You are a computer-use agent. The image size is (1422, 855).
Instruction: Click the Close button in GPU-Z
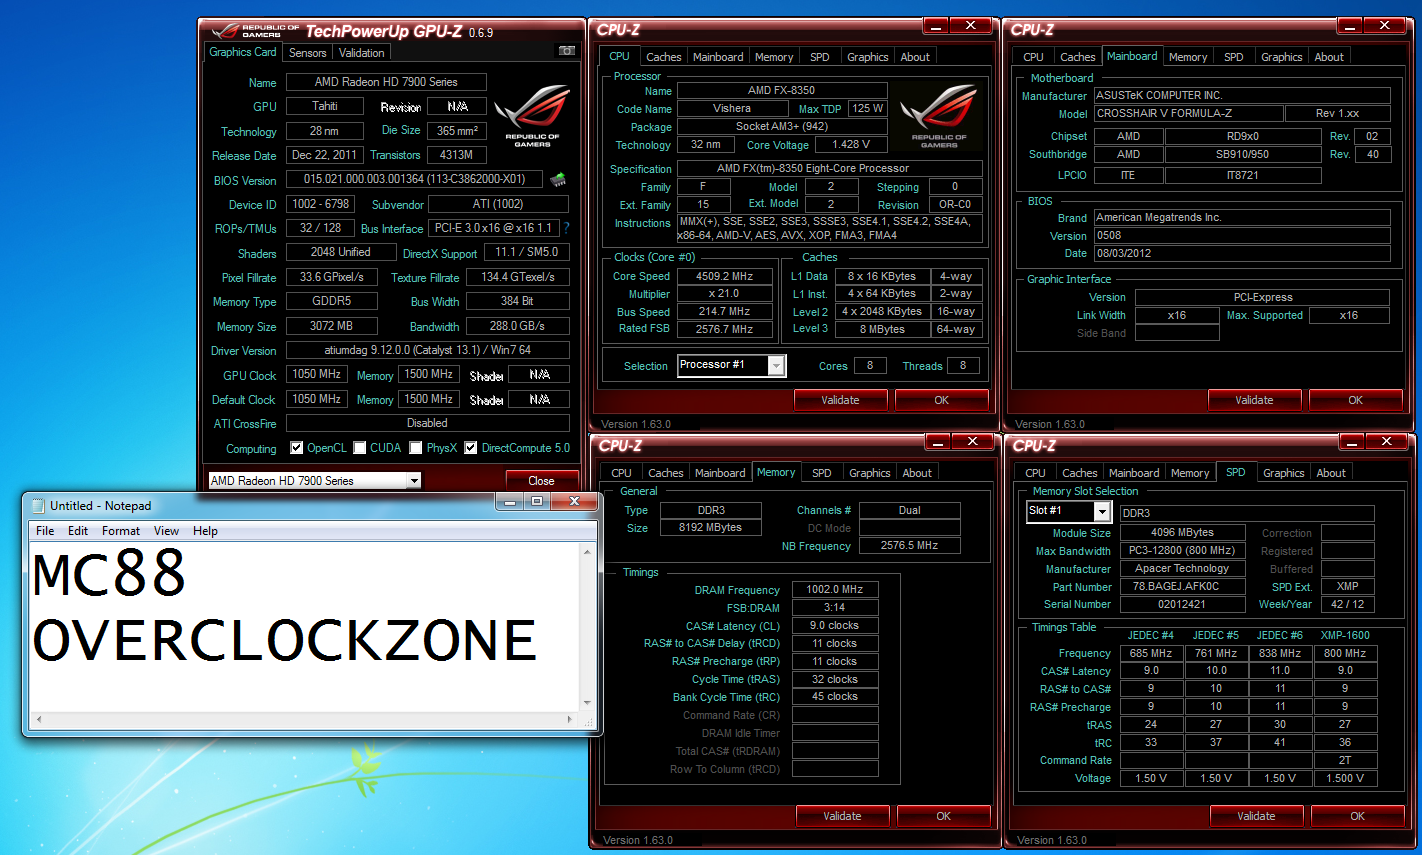(x=541, y=481)
